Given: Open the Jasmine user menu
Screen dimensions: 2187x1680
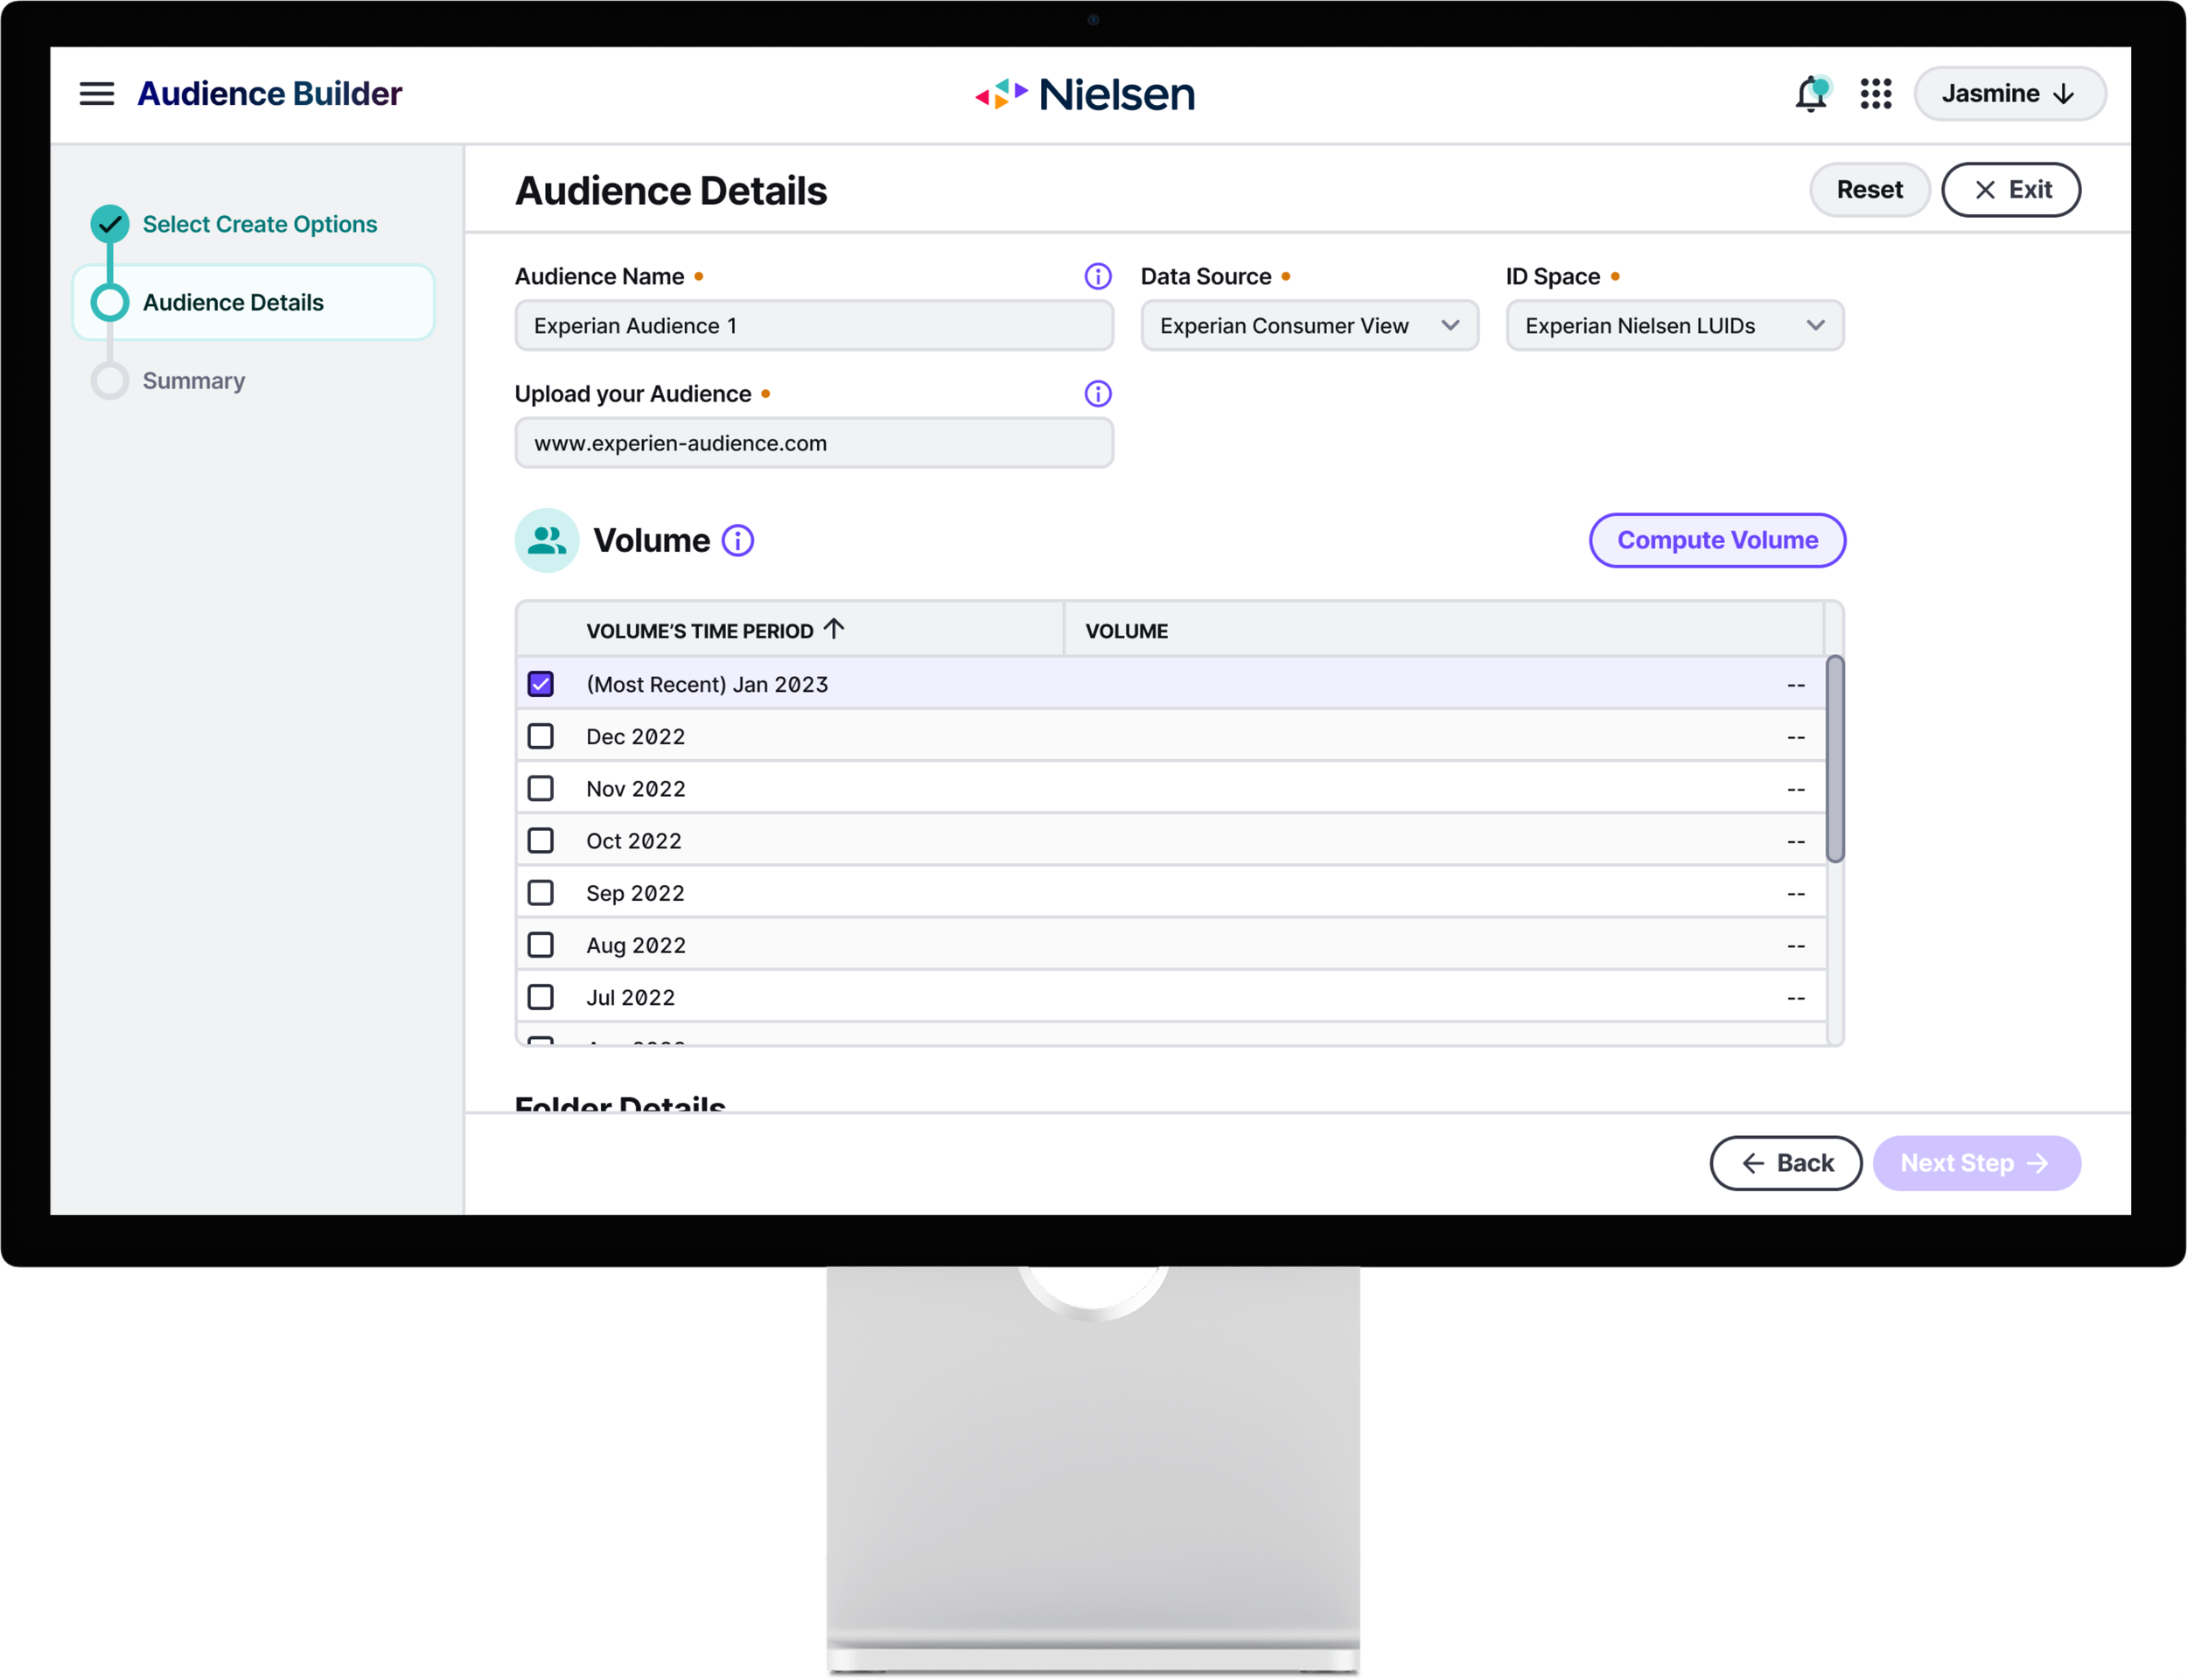Looking at the screenshot, I should pyautogui.click(x=2008, y=94).
